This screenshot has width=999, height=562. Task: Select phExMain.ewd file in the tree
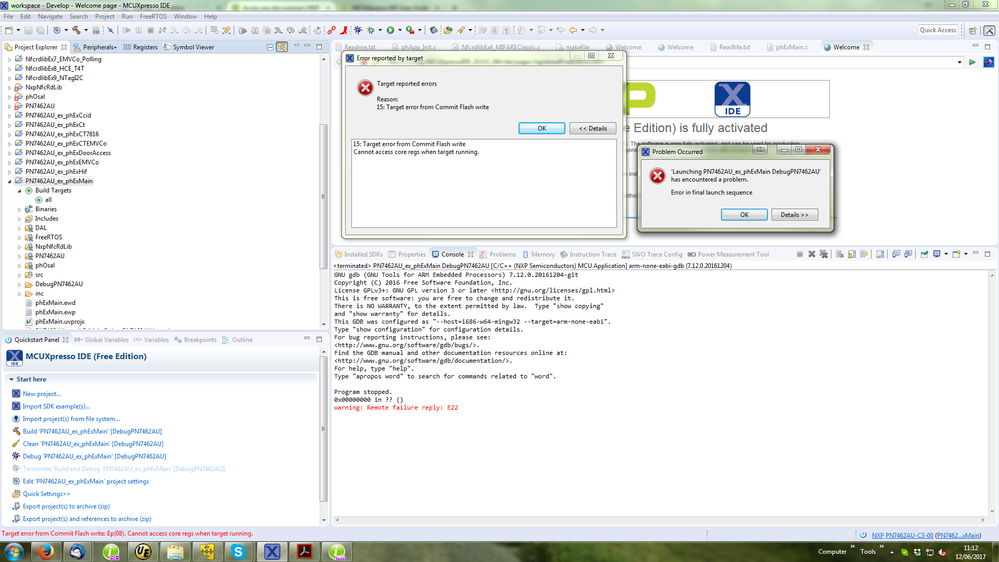(x=55, y=303)
